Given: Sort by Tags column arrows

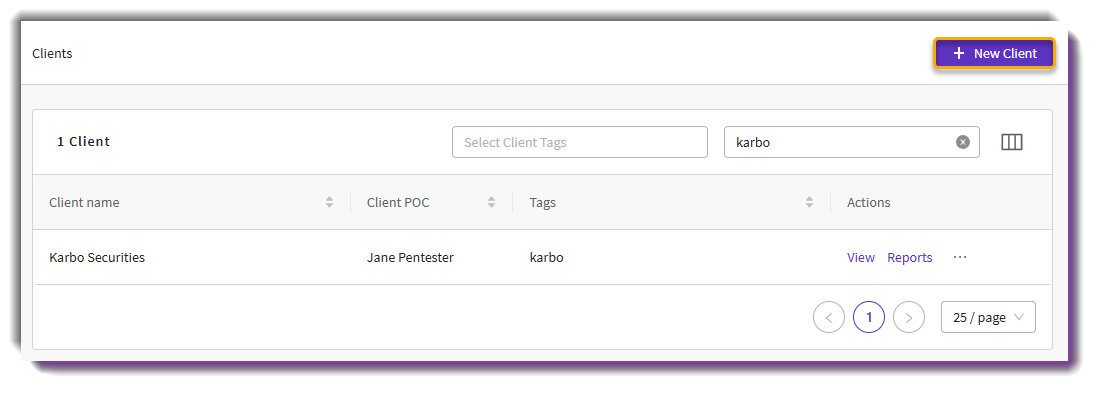Looking at the screenshot, I should pos(809,203).
